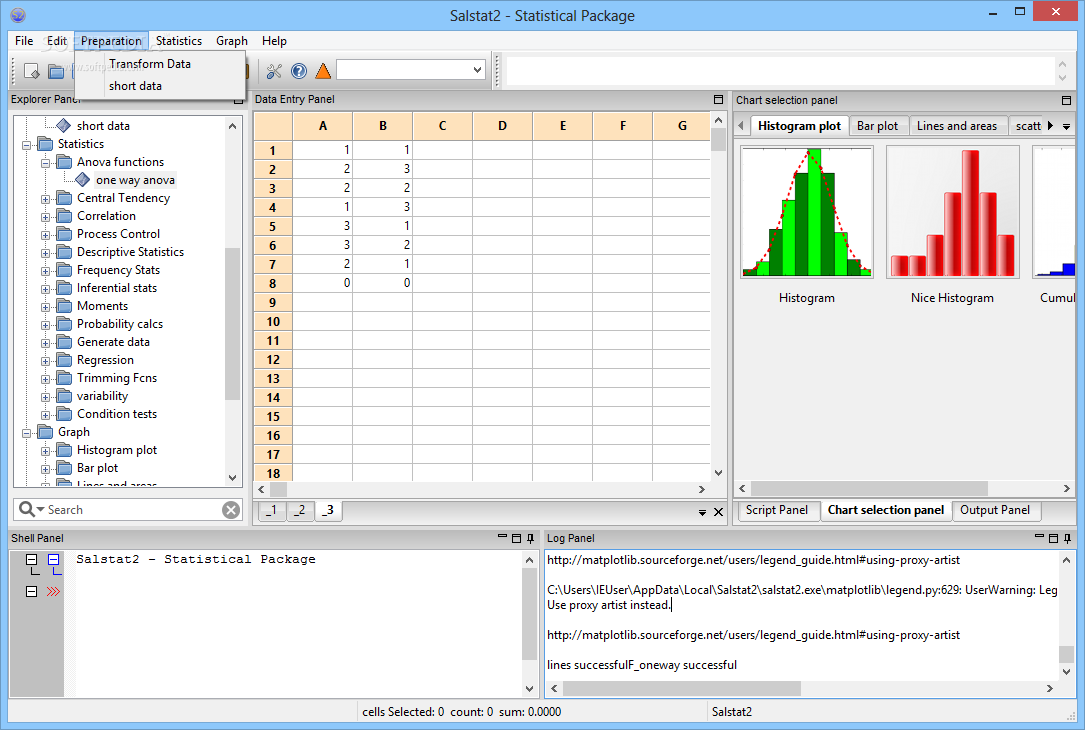Screen dimensions: 1085x730
Task: Expand the Central Tendency node
Action: click(46, 199)
